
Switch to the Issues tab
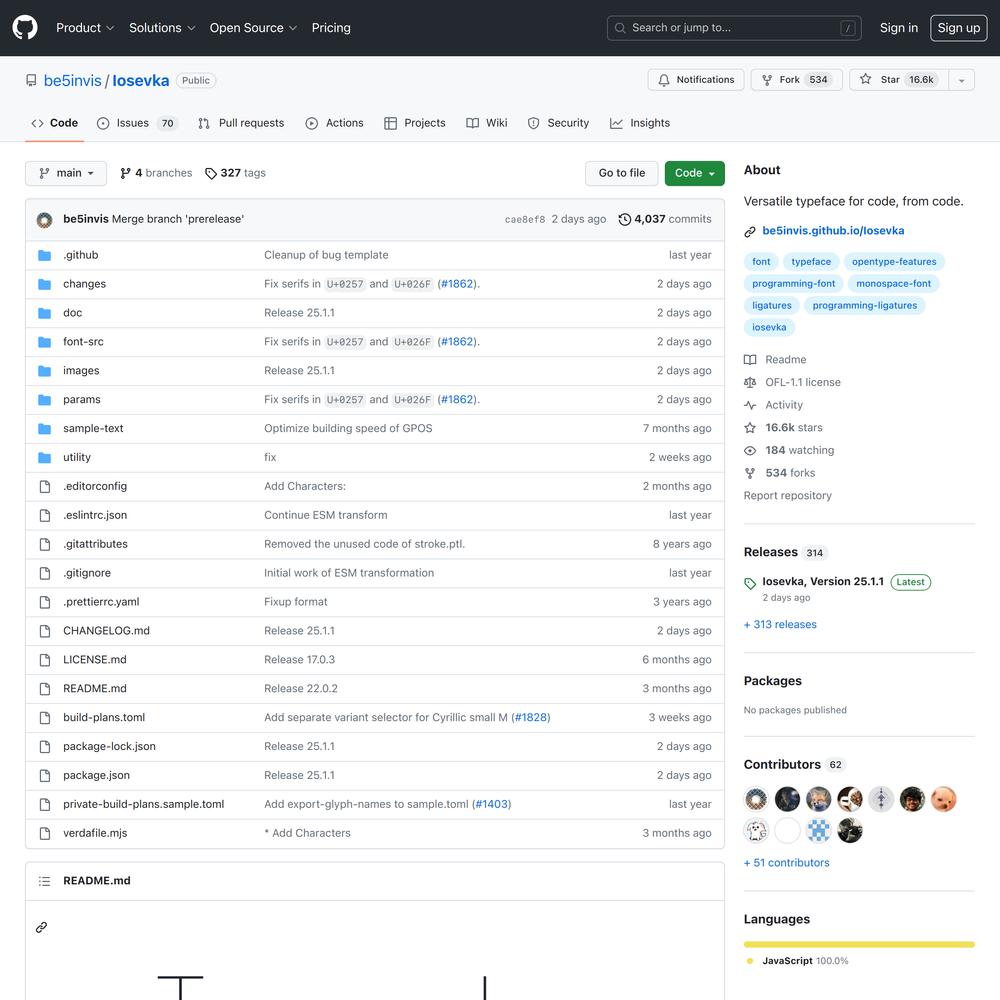click(137, 123)
